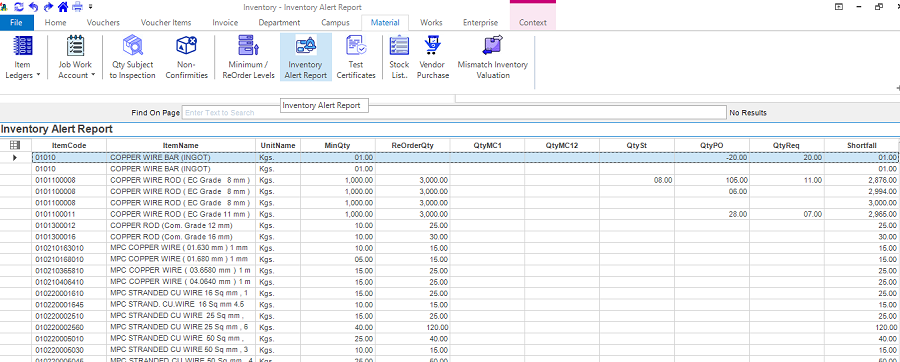Open Mismatch Inventory Valuation

[492, 57]
